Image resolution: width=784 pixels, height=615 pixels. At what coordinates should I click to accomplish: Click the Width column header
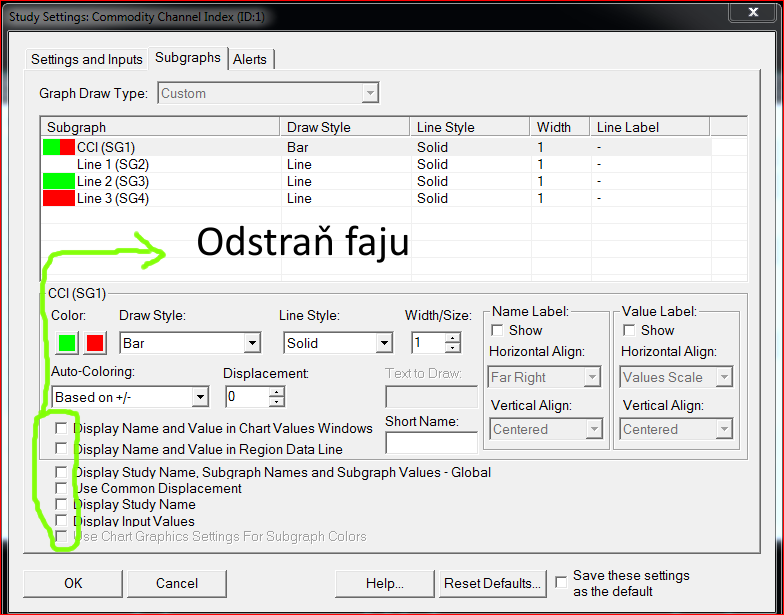point(560,127)
